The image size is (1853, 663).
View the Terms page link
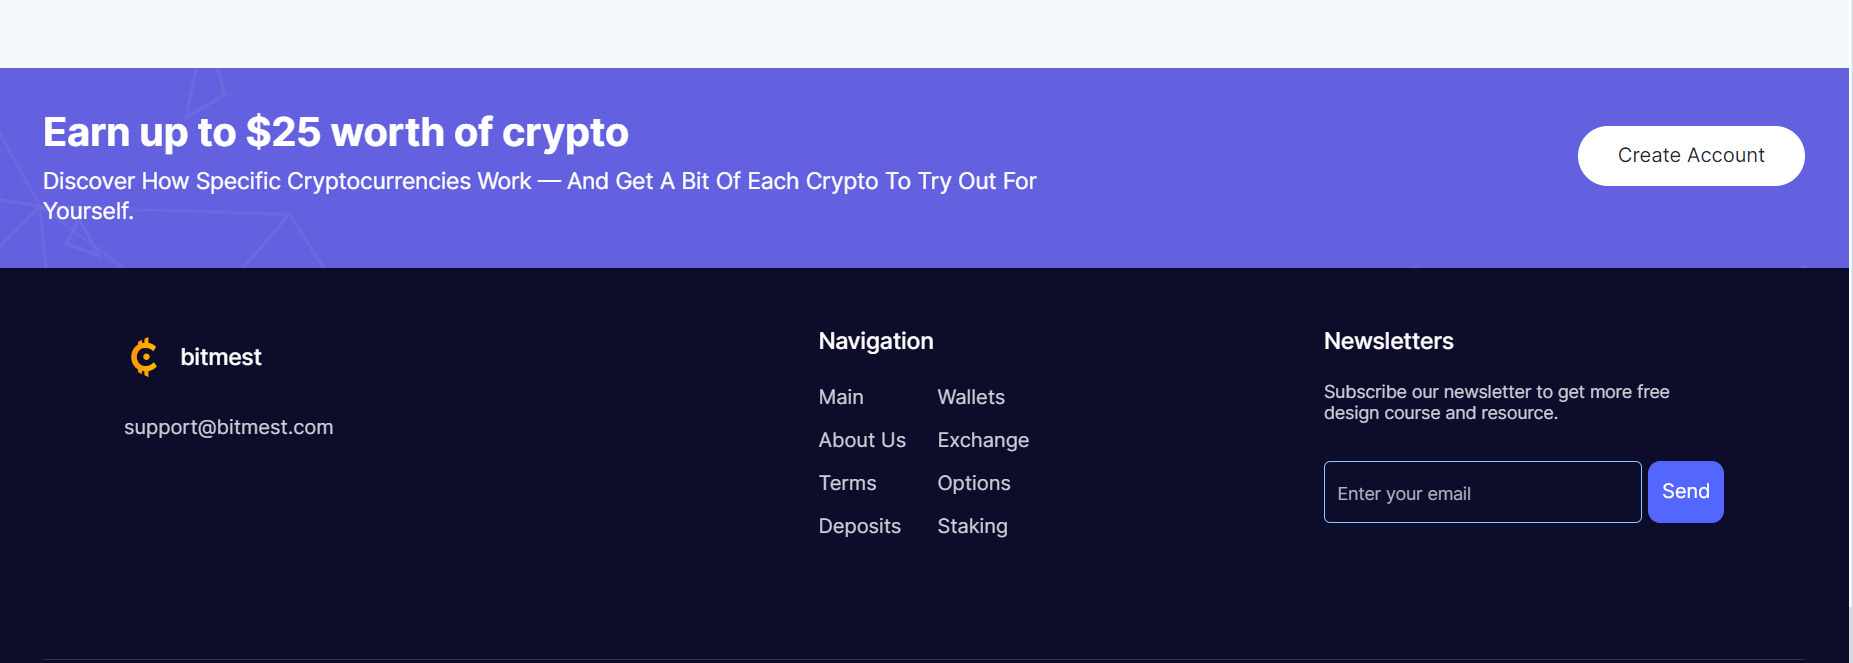(846, 483)
